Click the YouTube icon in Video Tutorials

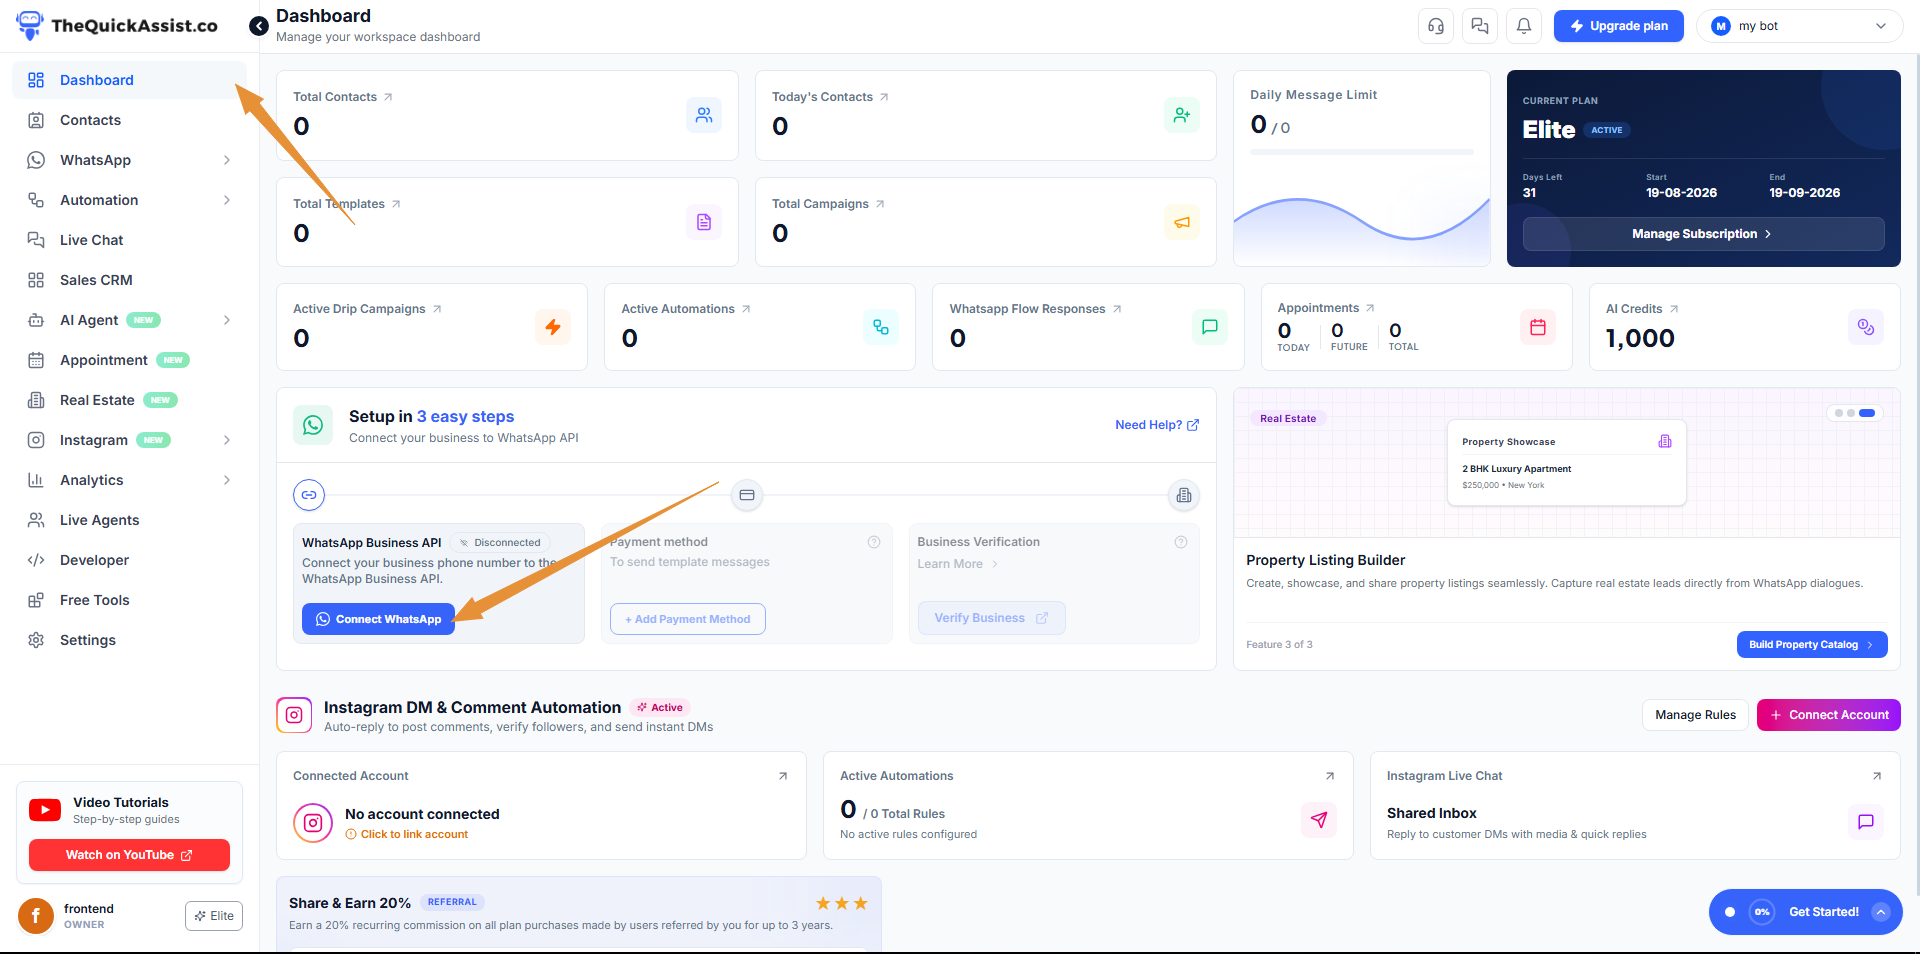pyautogui.click(x=45, y=810)
